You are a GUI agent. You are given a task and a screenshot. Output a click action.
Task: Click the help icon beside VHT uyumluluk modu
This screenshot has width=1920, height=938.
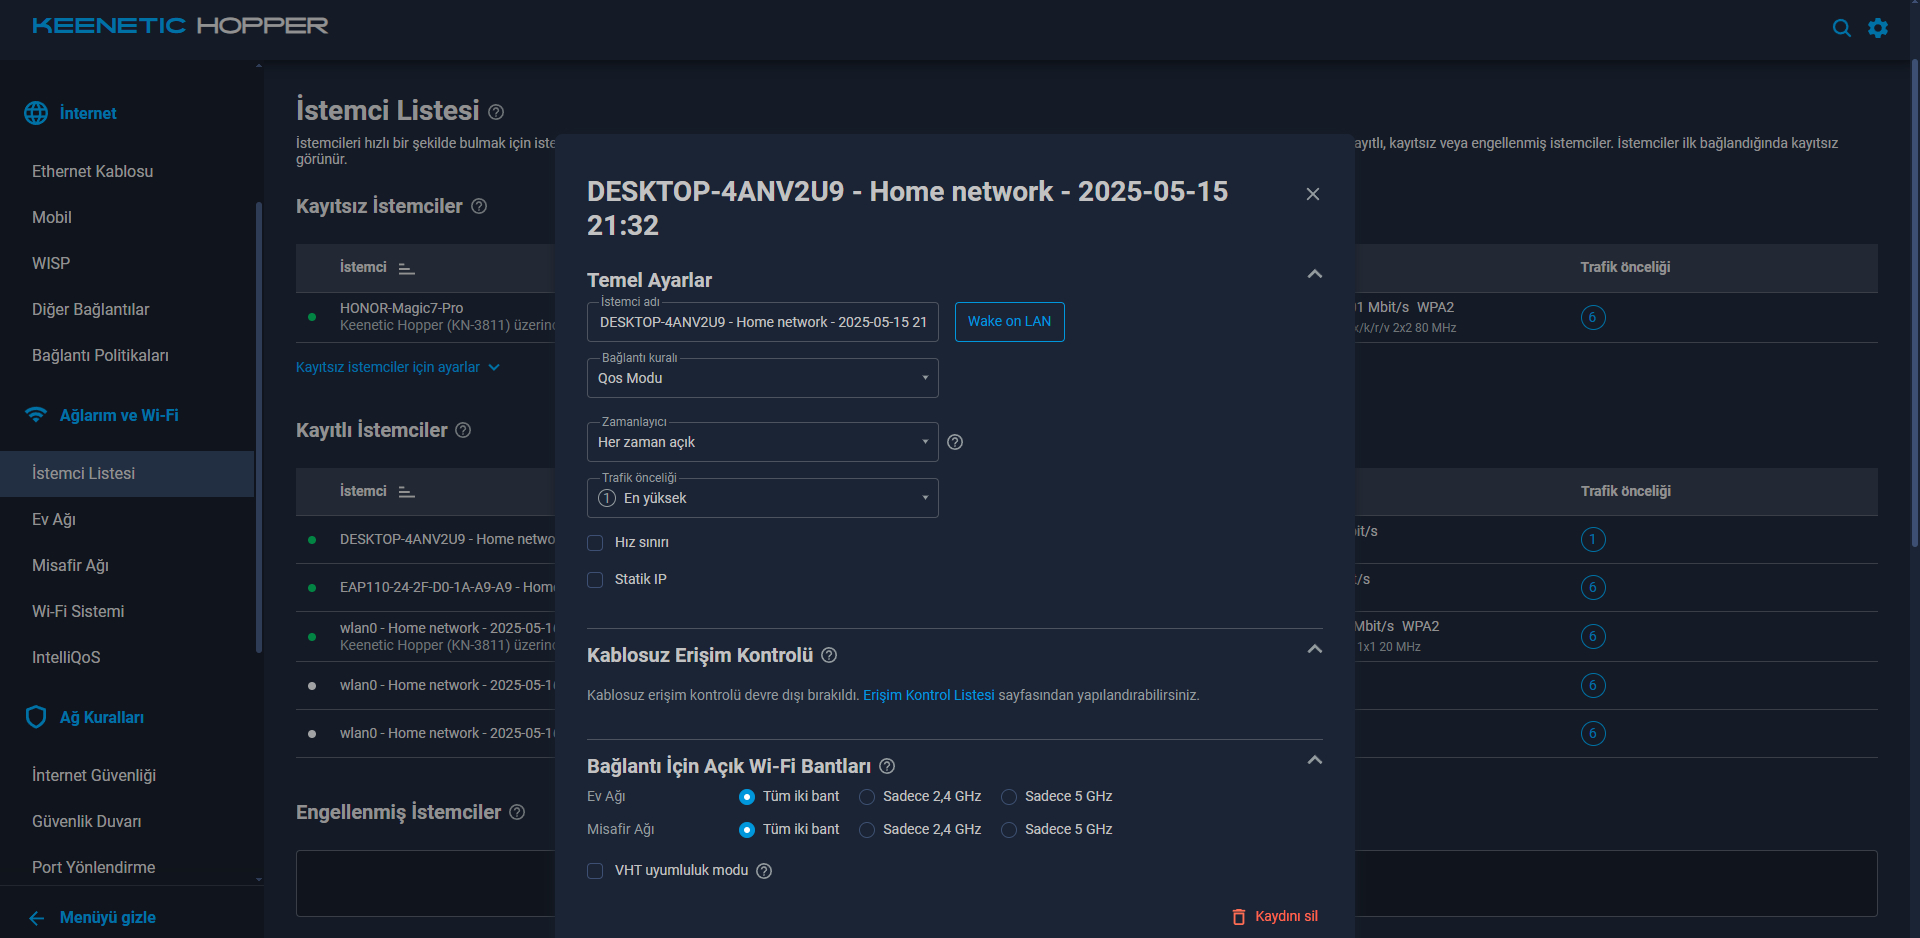click(x=764, y=871)
